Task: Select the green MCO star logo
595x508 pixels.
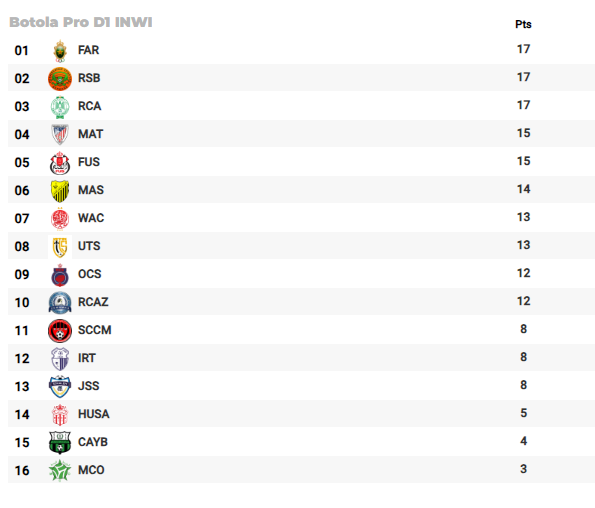Action: (60, 470)
